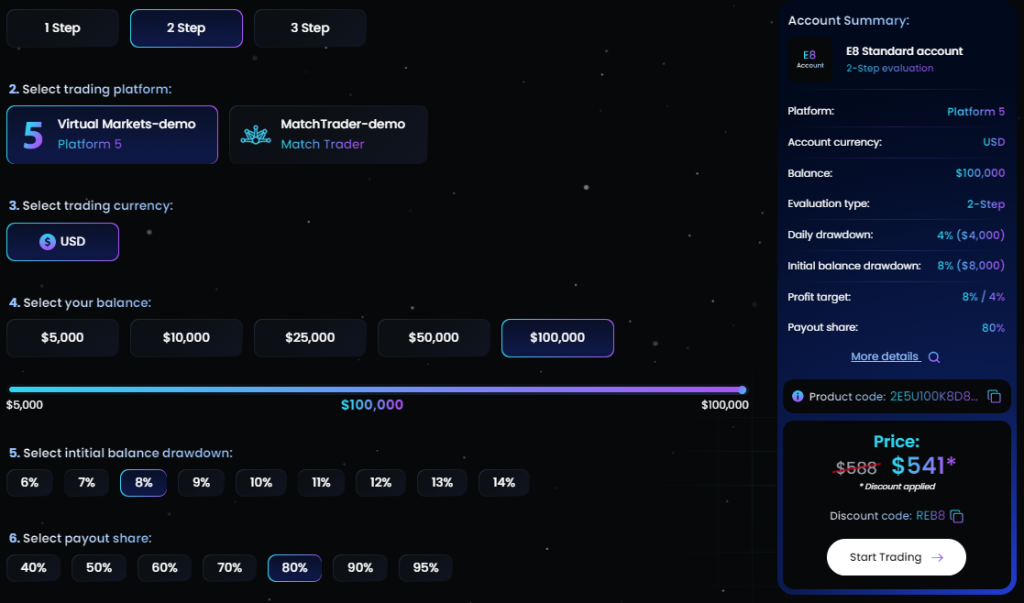Image resolution: width=1024 pixels, height=603 pixels.
Task: Select the $25,000 balance option
Action: click(310, 338)
